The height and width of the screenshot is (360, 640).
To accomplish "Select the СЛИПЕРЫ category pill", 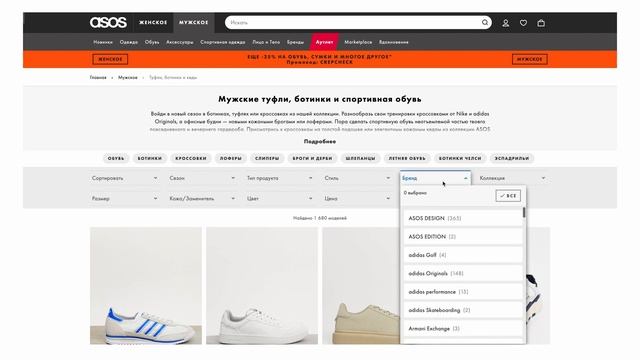I will (267, 158).
